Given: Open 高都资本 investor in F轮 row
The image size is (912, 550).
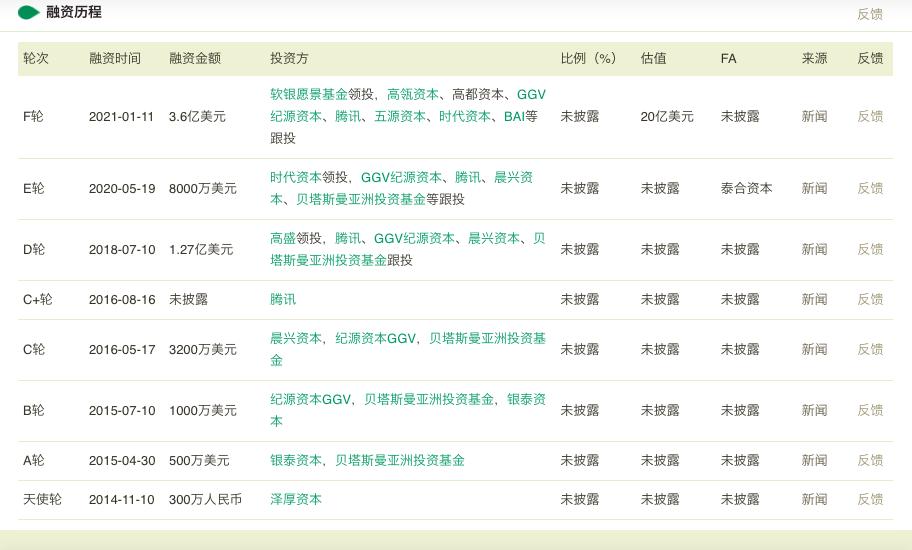Looking at the screenshot, I should [x=478, y=94].
